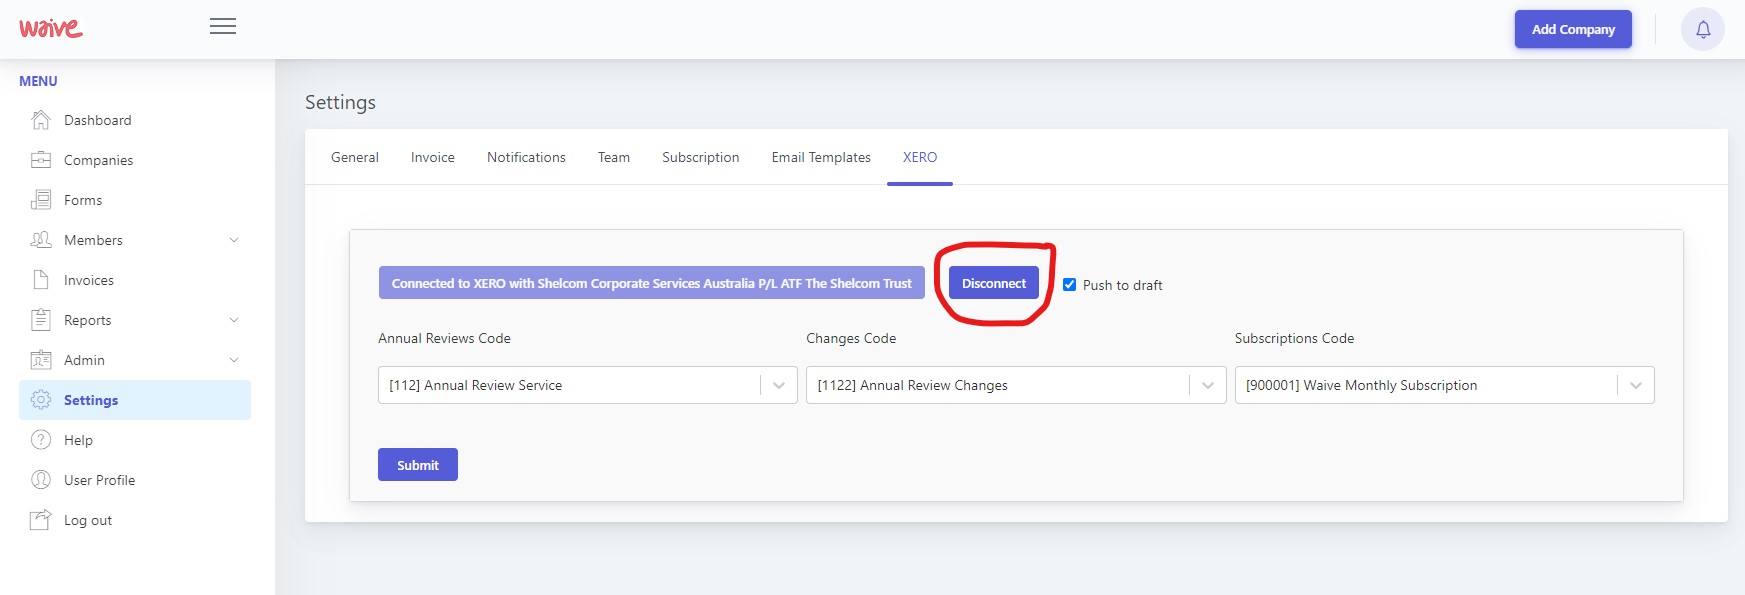Click the Disconnect button
The height and width of the screenshot is (595, 1745).
(x=994, y=283)
